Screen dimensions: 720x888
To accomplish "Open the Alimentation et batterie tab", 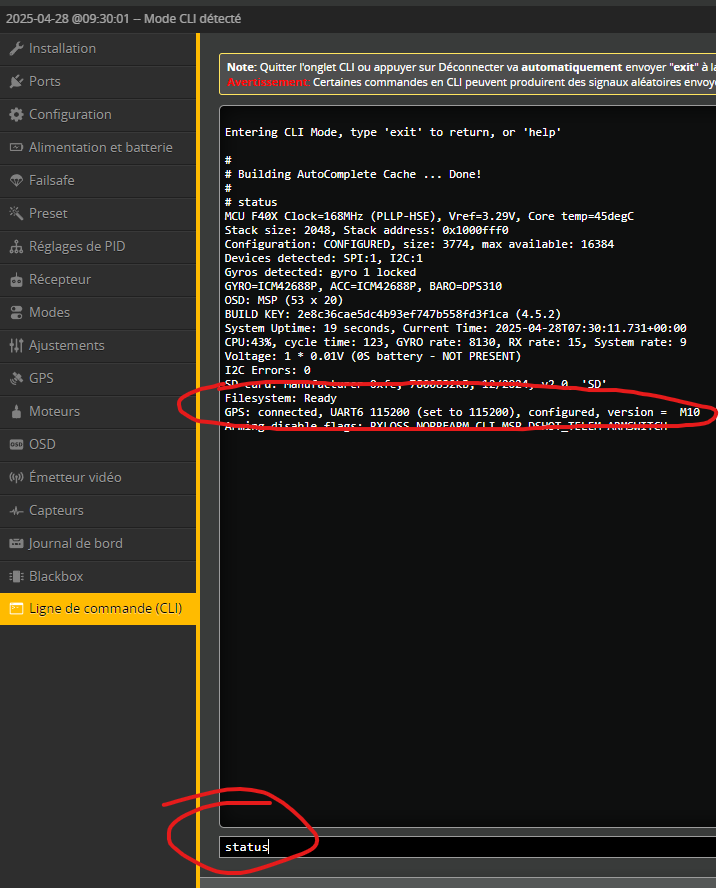I will (100, 148).
